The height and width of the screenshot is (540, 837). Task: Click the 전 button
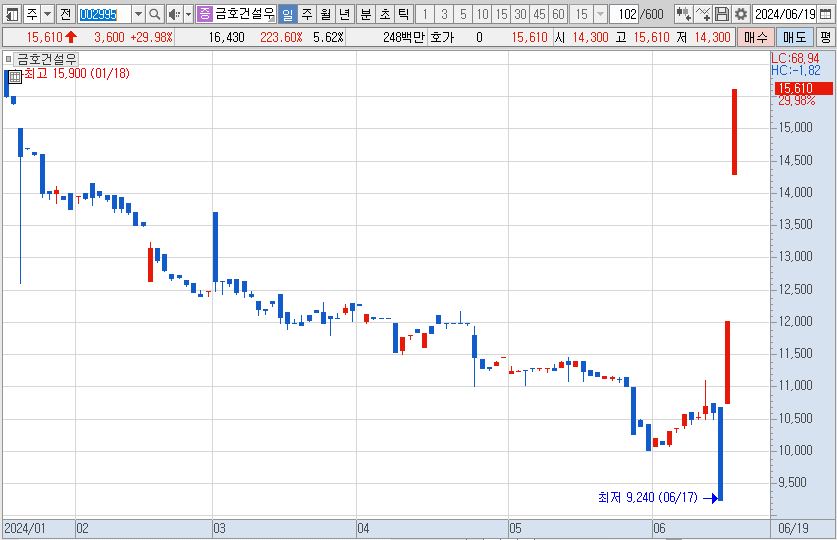(65, 14)
